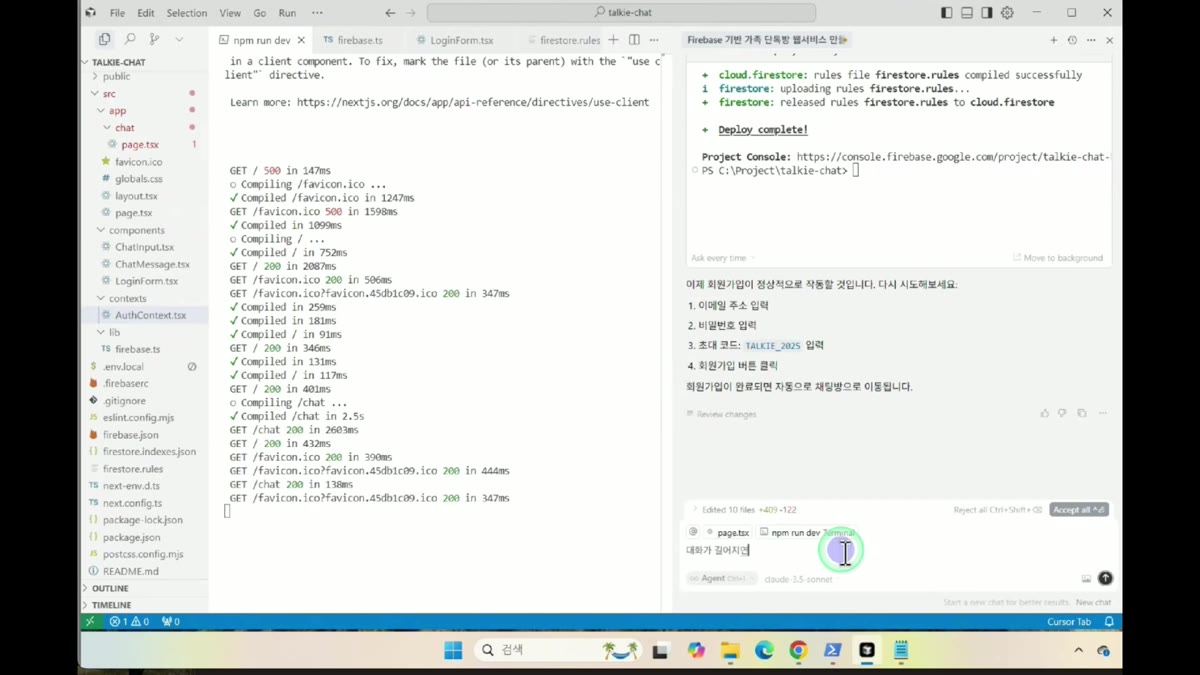
Task: Open the remote window status icon
Action: (90, 622)
